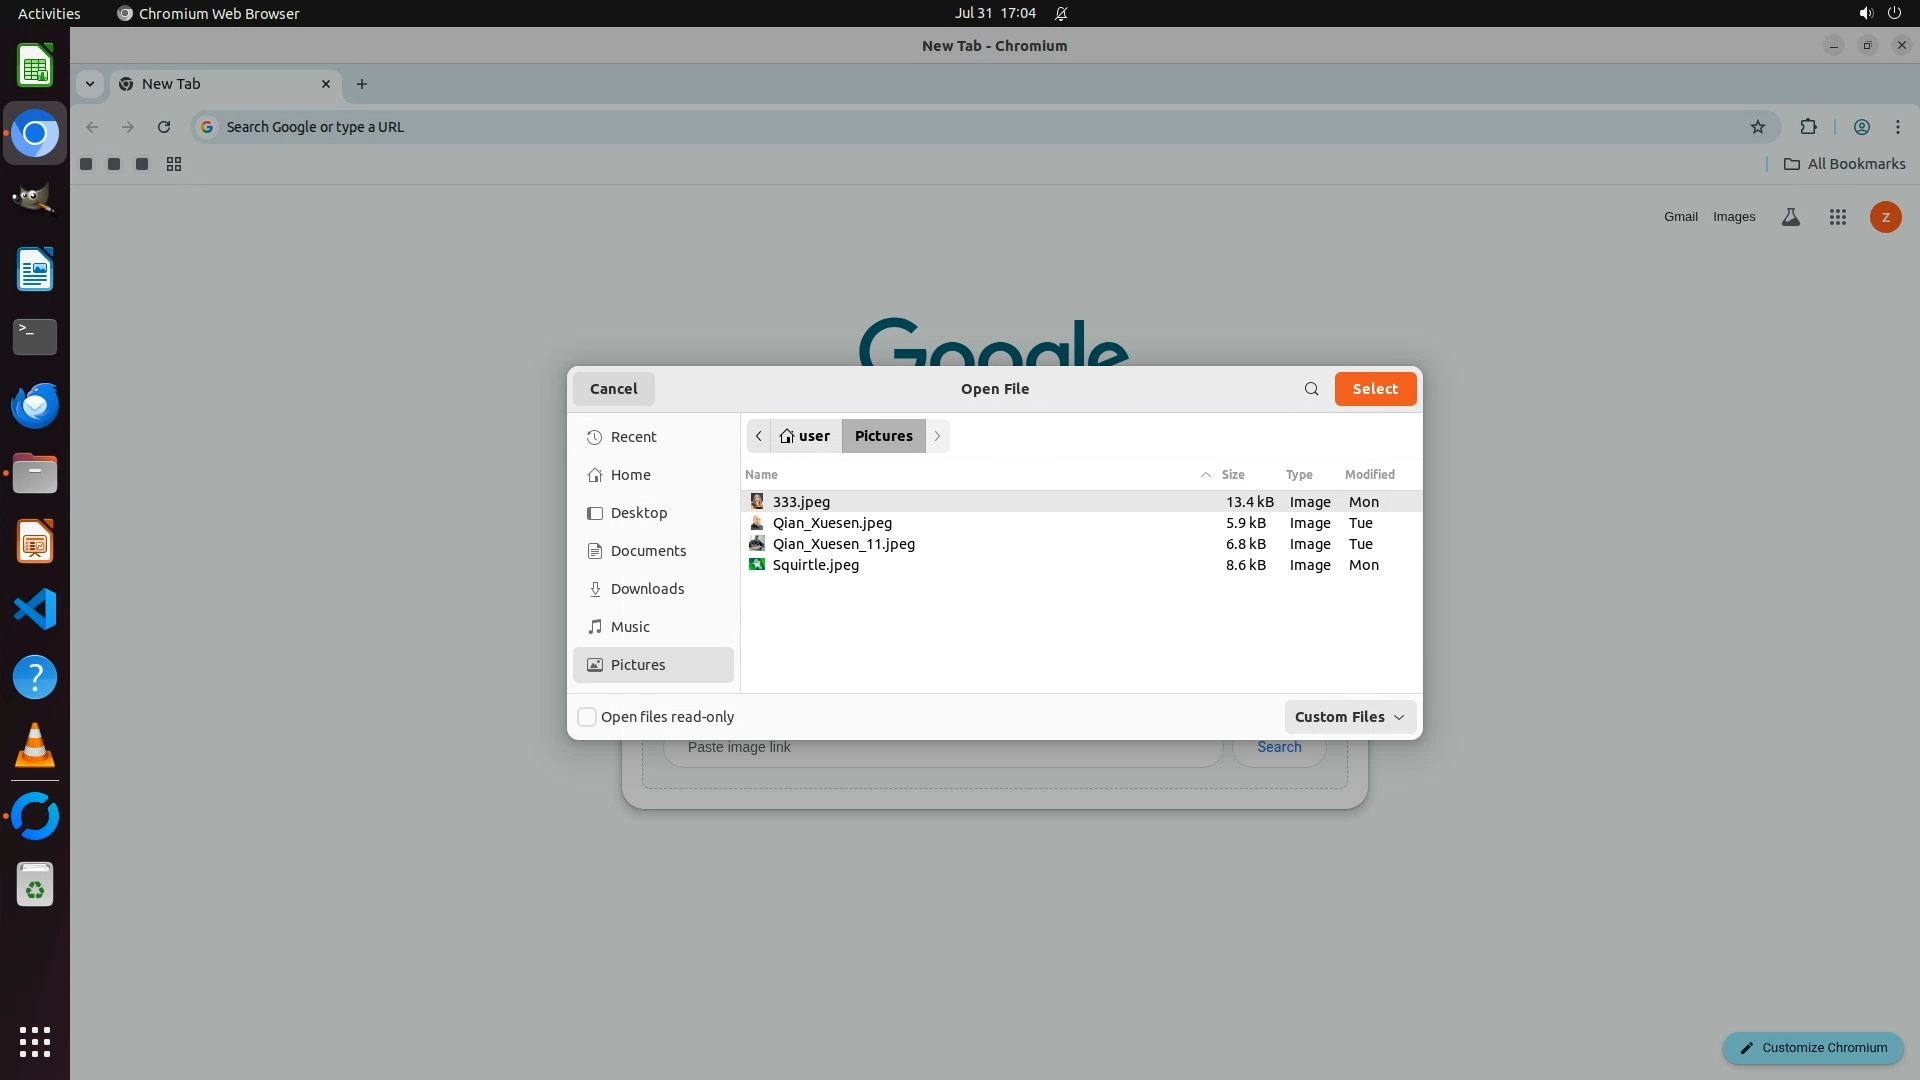The height and width of the screenshot is (1080, 1920).
Task: Click the bookmark star icon in the address bar
Action: pyautogui.click(x=1758, y=127)
